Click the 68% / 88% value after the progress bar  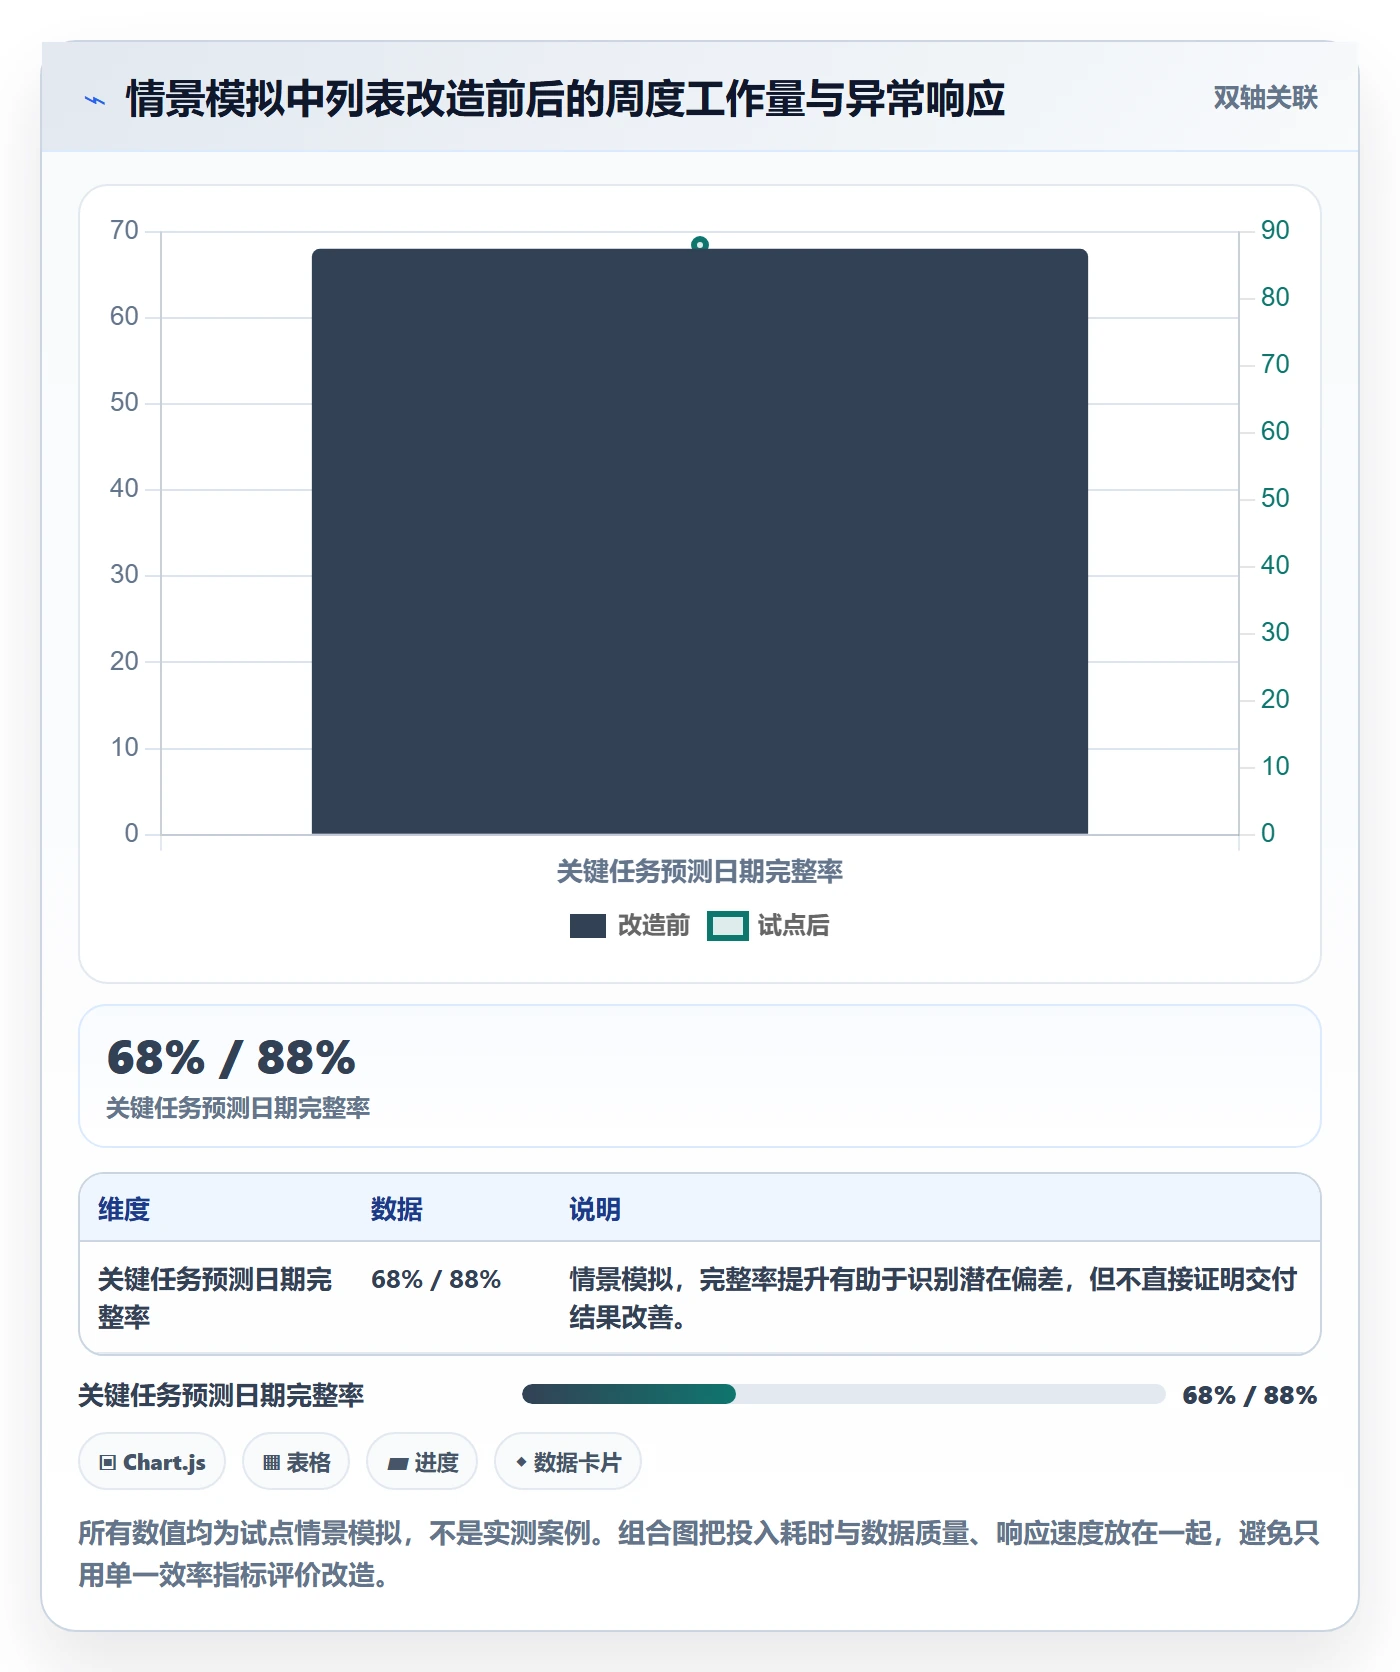[1250, 1395]
